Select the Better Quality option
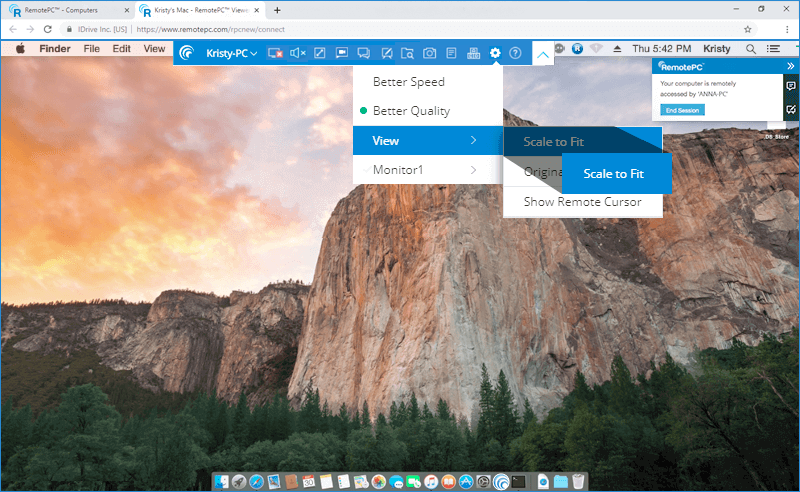 click(x=411, y=111)
